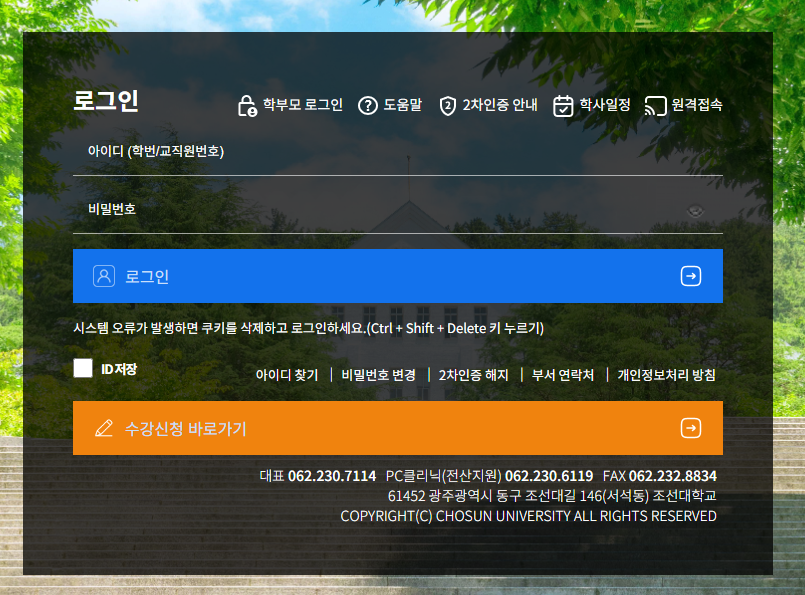Open the 비밀번호 변경 link

click(378, 375)
